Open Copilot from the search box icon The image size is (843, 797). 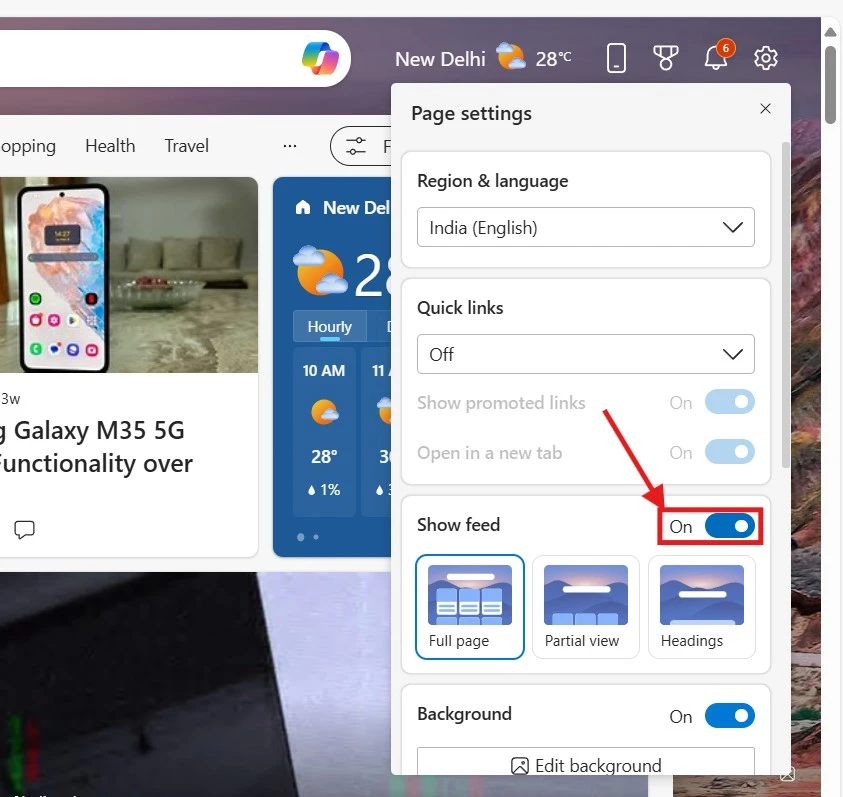(320, 59)
